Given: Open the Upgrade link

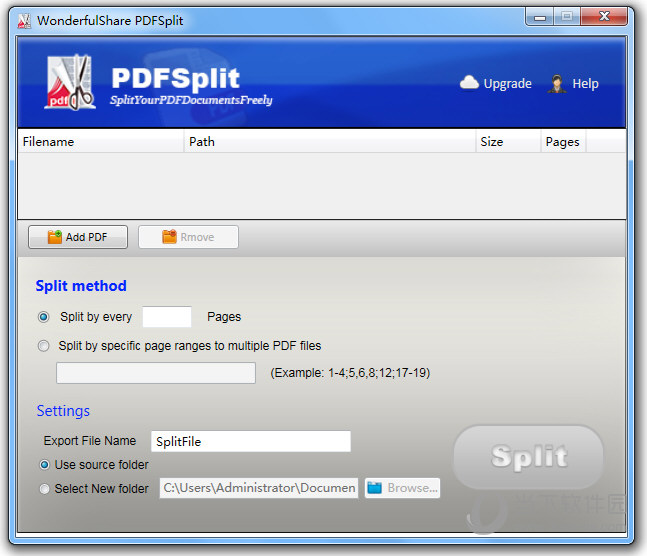Looking at the screenshot, I should (x=508, y=84).
